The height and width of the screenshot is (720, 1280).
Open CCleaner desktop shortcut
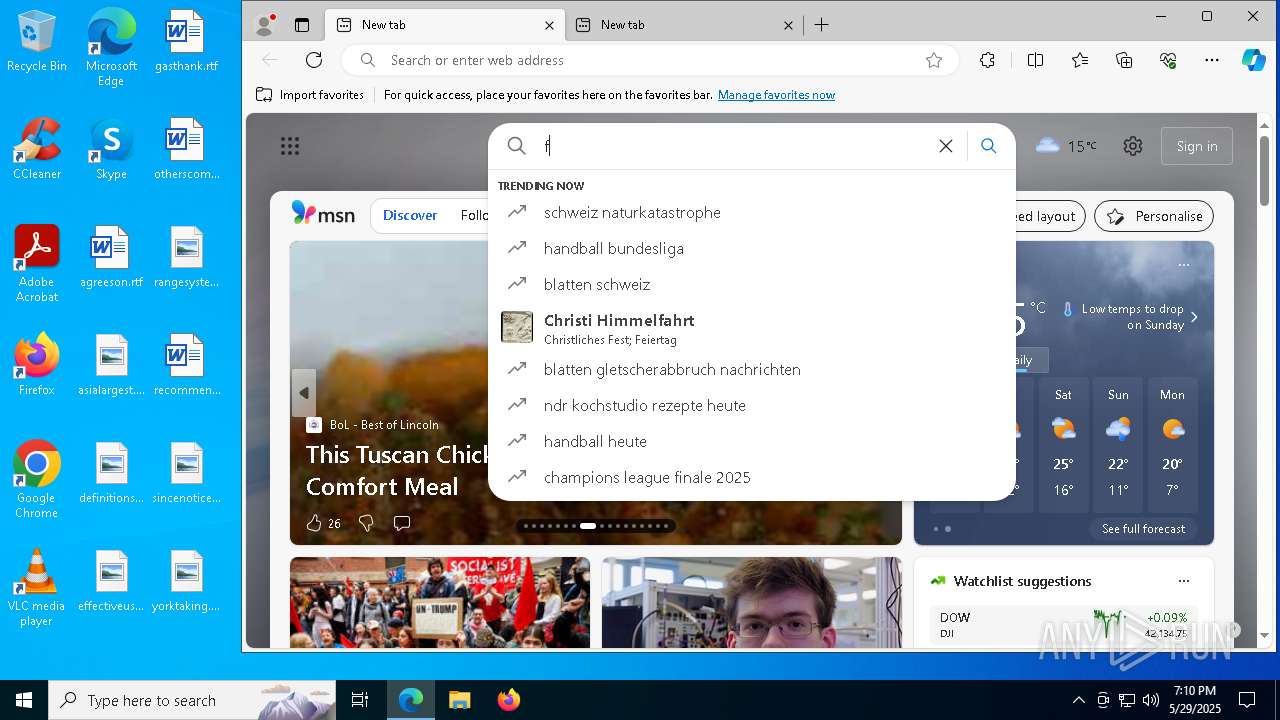(37, 149)
